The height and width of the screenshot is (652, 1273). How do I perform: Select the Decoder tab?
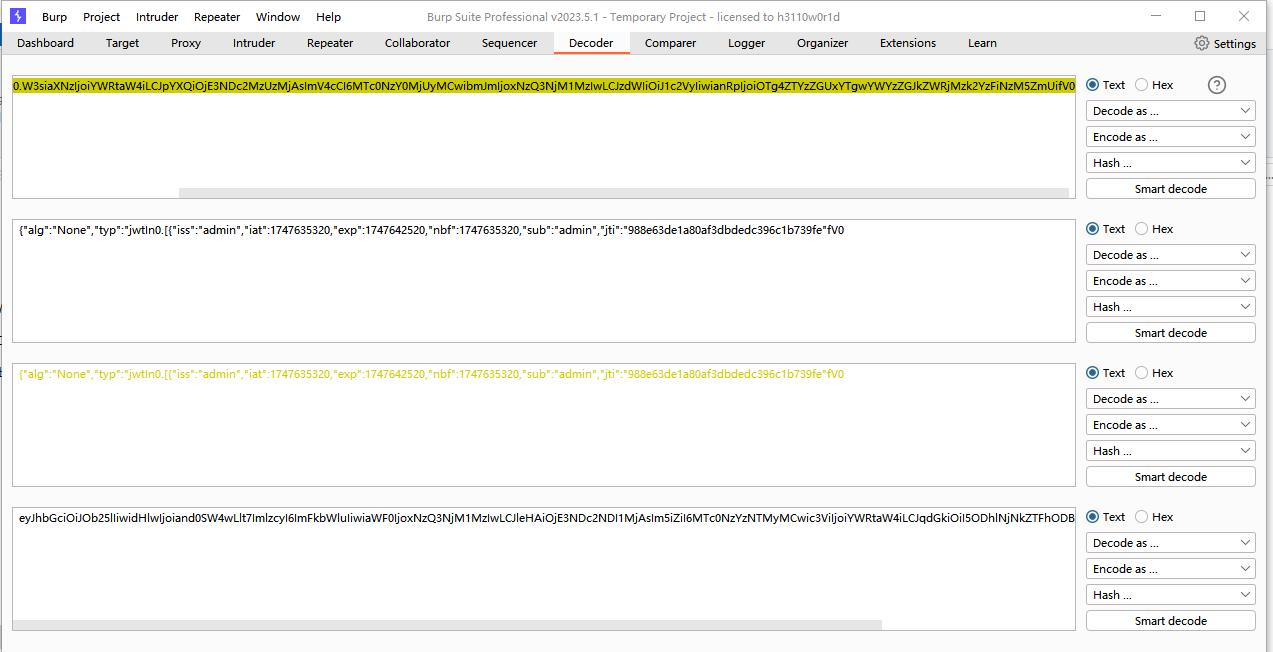591,43
